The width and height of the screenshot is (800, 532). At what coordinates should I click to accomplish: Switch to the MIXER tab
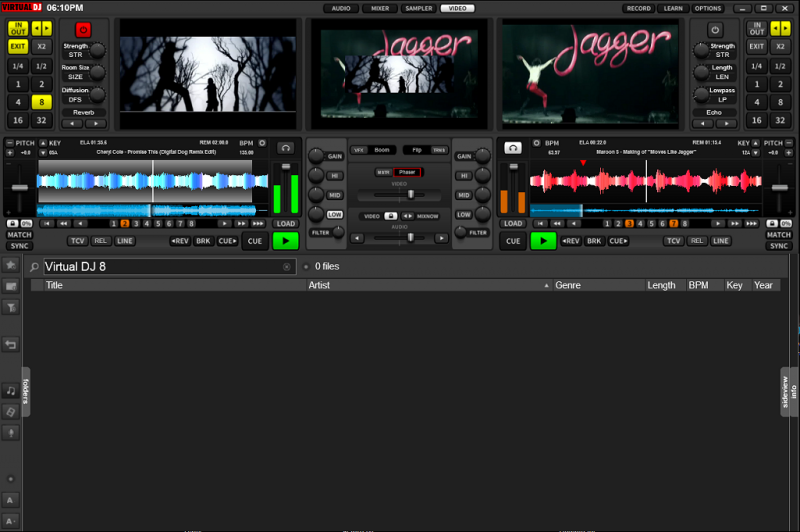click(x=379, y=8)
